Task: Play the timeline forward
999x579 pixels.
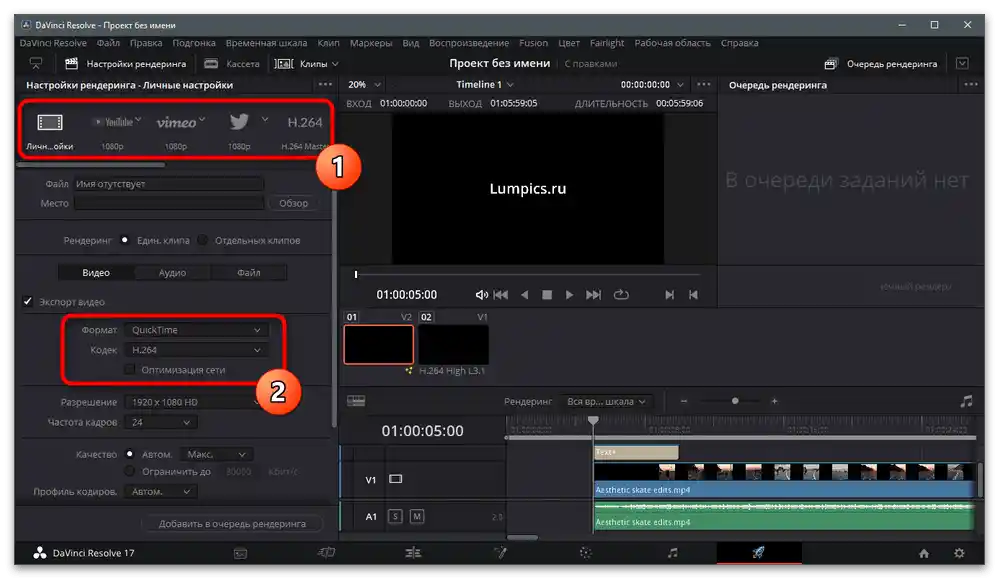Action: (x=570, y=295)
